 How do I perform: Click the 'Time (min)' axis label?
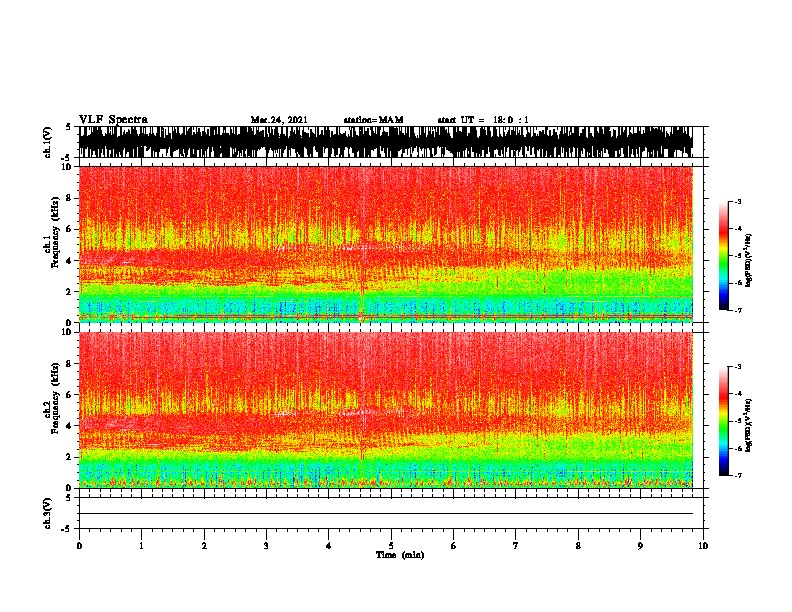click(x=400, y=555)
